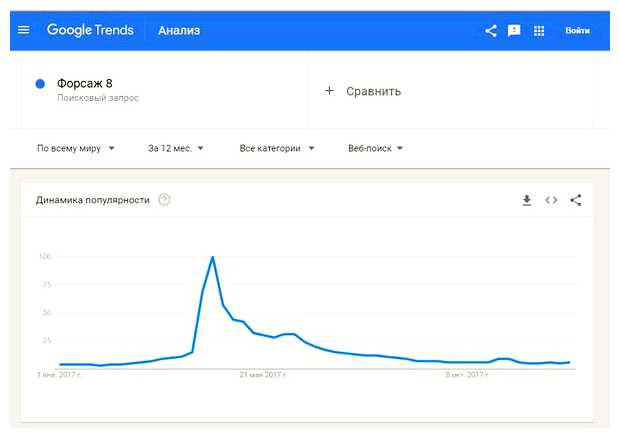Go to Google Trends home logo
Image resolution: width=620 pixels, height=438 pixels.
tap(90, 30)
